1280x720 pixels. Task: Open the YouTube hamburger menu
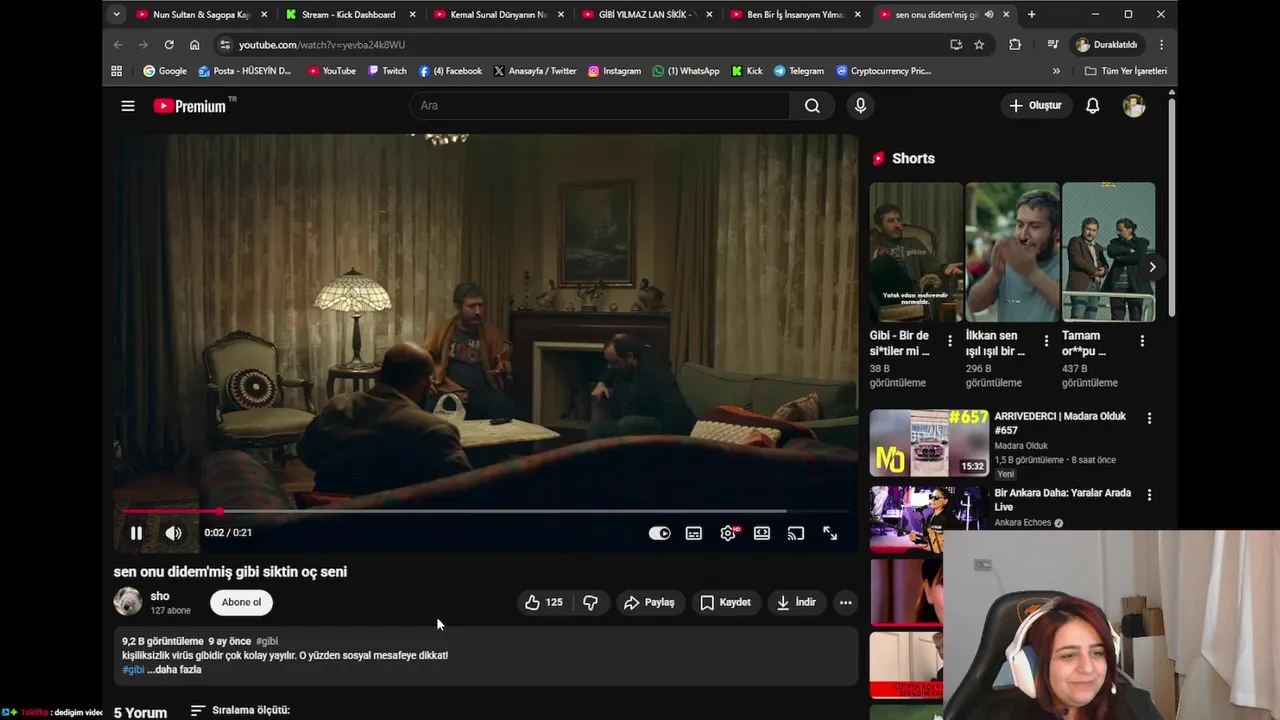pos(128,105)
